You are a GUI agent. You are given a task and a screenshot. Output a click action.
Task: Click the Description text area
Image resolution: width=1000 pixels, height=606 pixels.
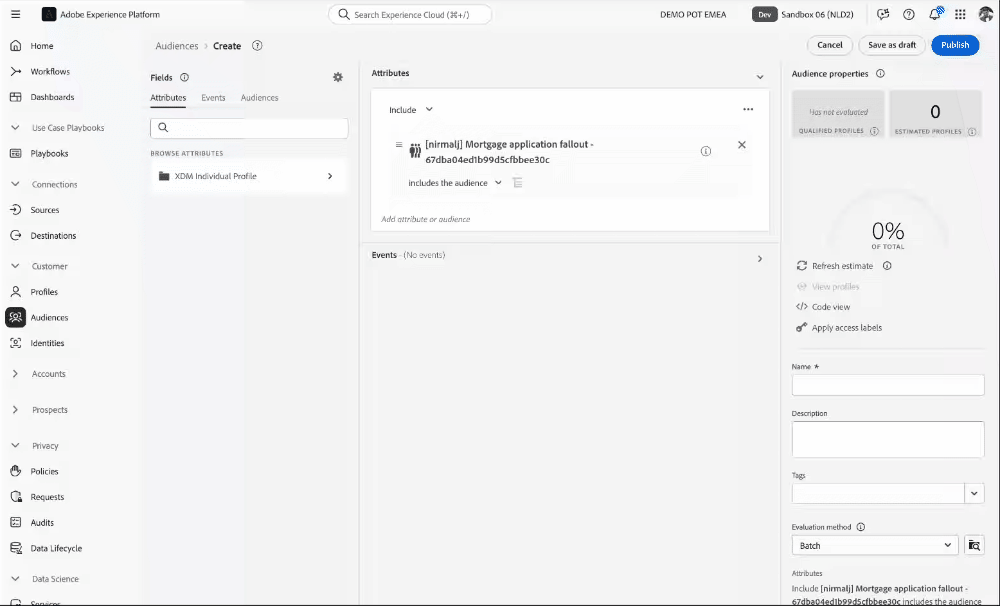888,439
